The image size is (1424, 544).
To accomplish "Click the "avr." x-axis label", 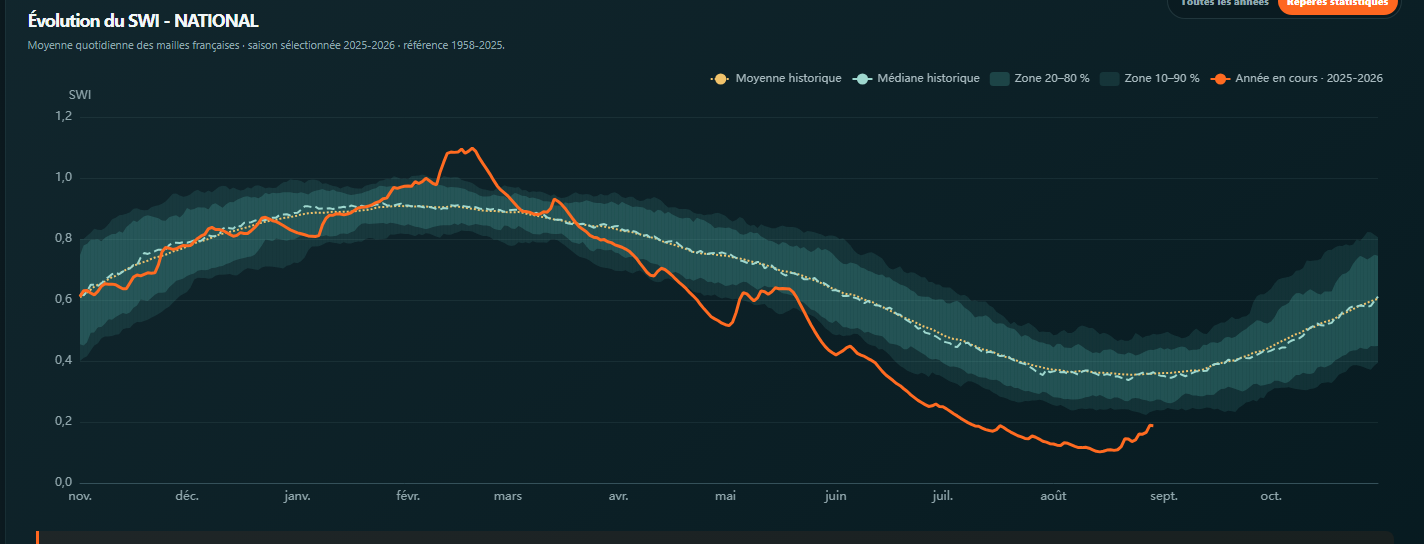I will [x=618, y=496].
